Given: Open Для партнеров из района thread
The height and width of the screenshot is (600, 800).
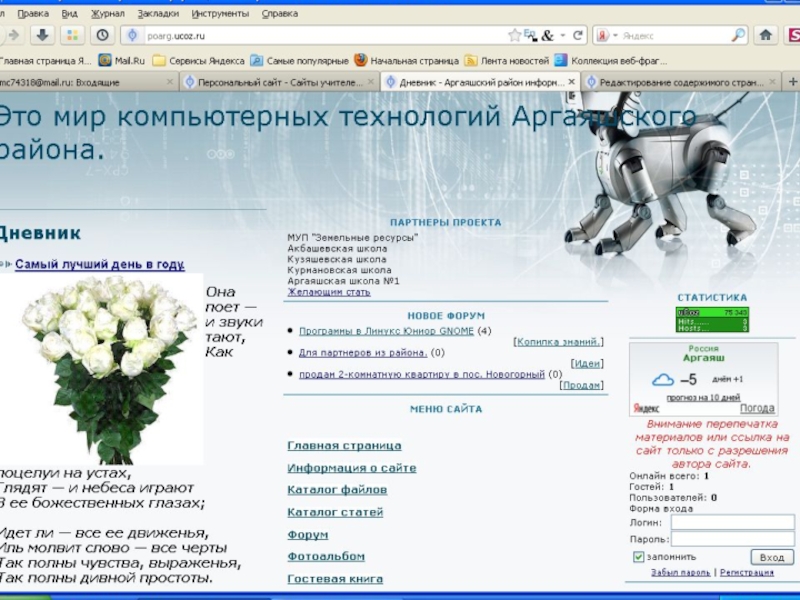Looking at the screenshot, I should 363,353.
